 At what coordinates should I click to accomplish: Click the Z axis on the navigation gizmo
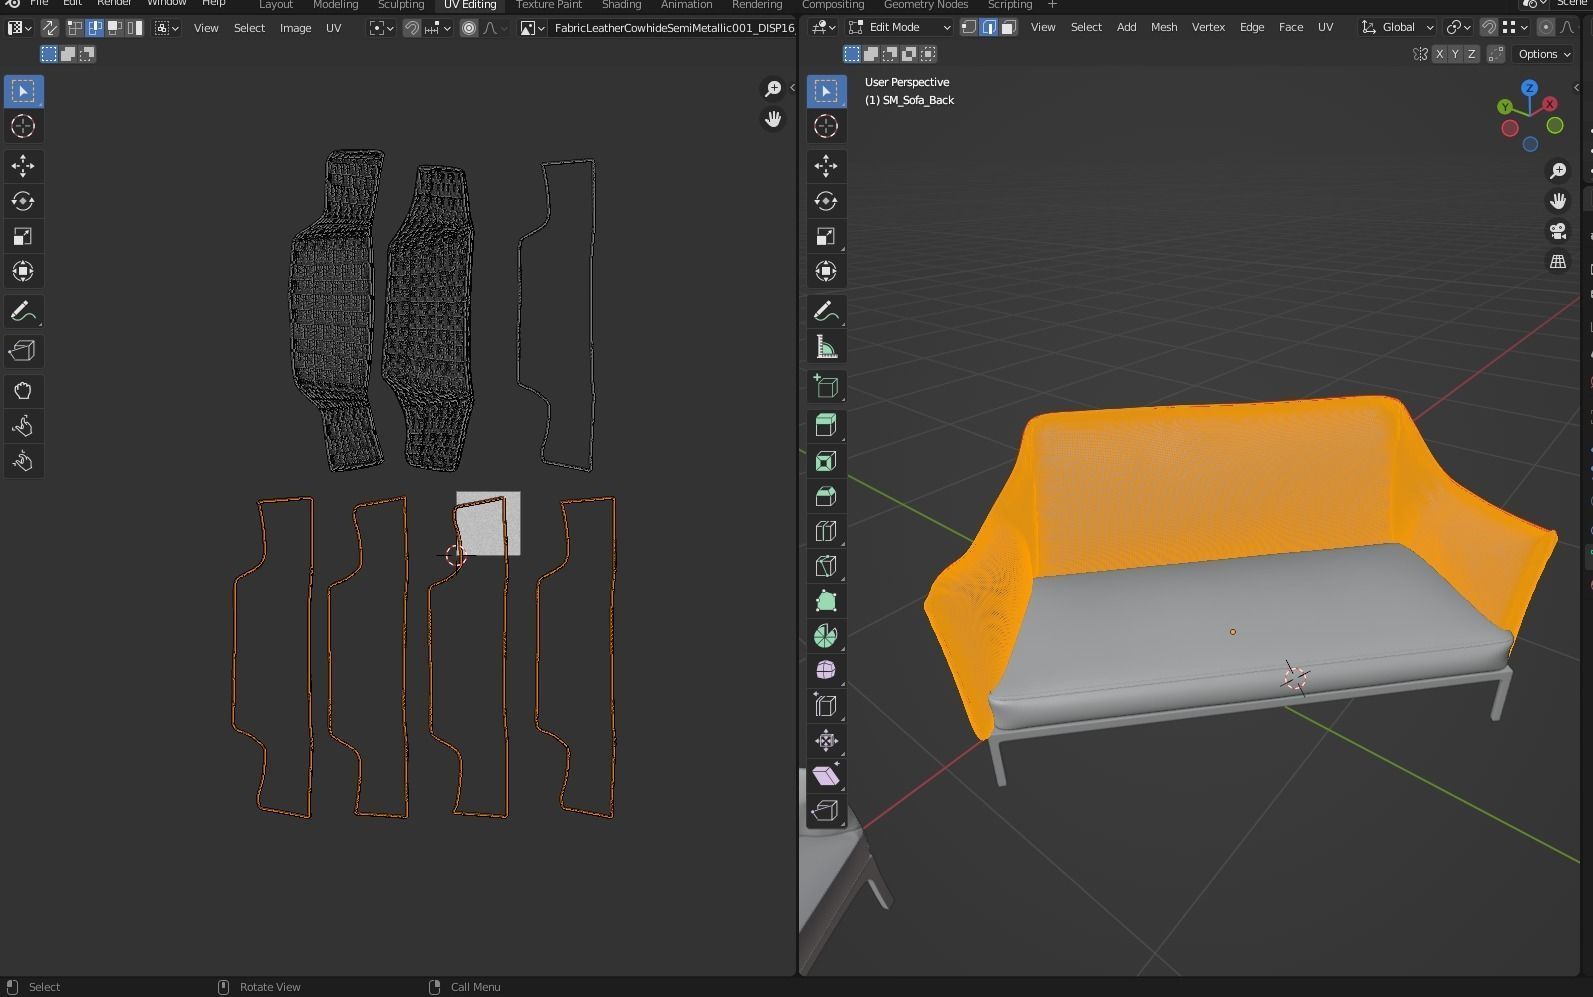coord(1529,88)
